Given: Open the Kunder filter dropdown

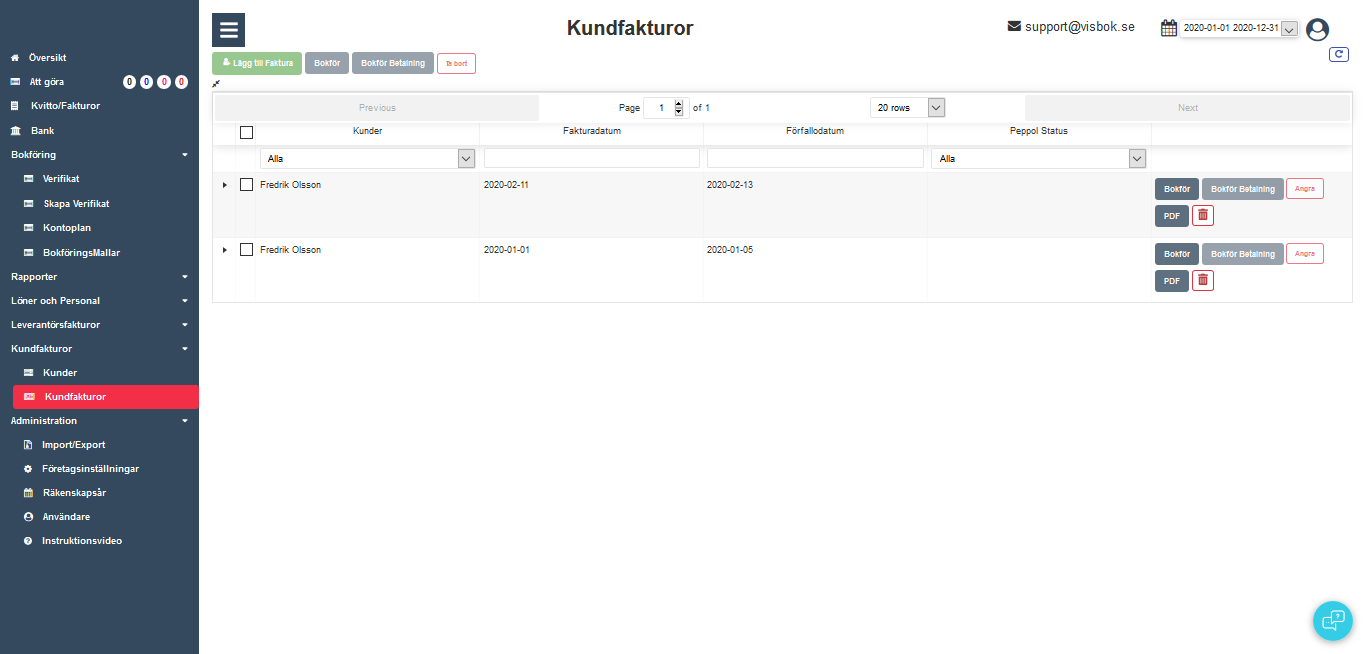Looking at the screenshot, I should click(367, 158).
